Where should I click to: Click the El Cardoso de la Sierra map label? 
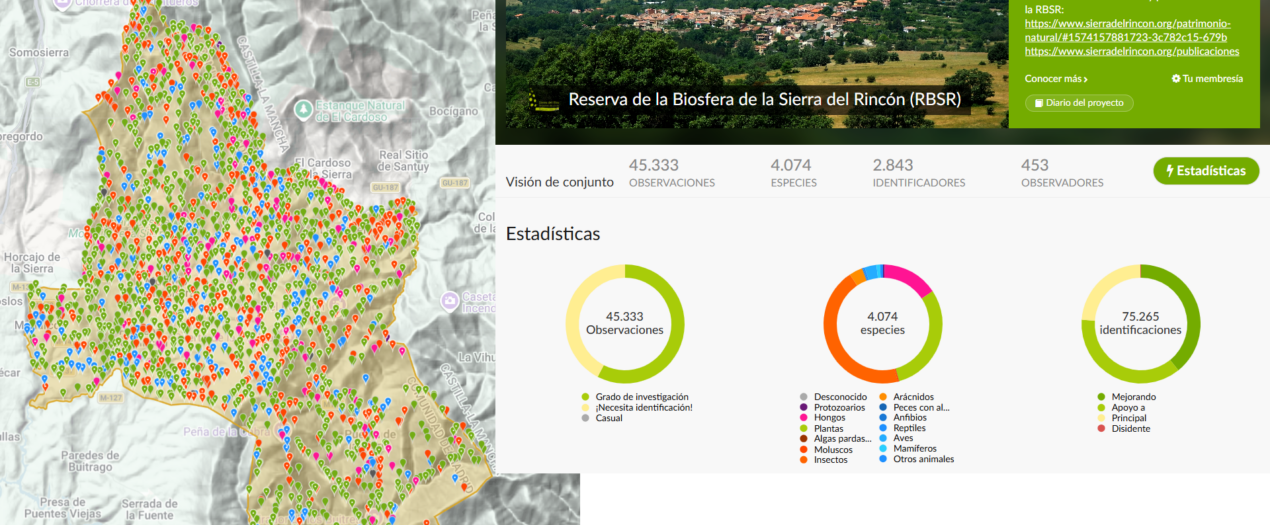(323, 168)
